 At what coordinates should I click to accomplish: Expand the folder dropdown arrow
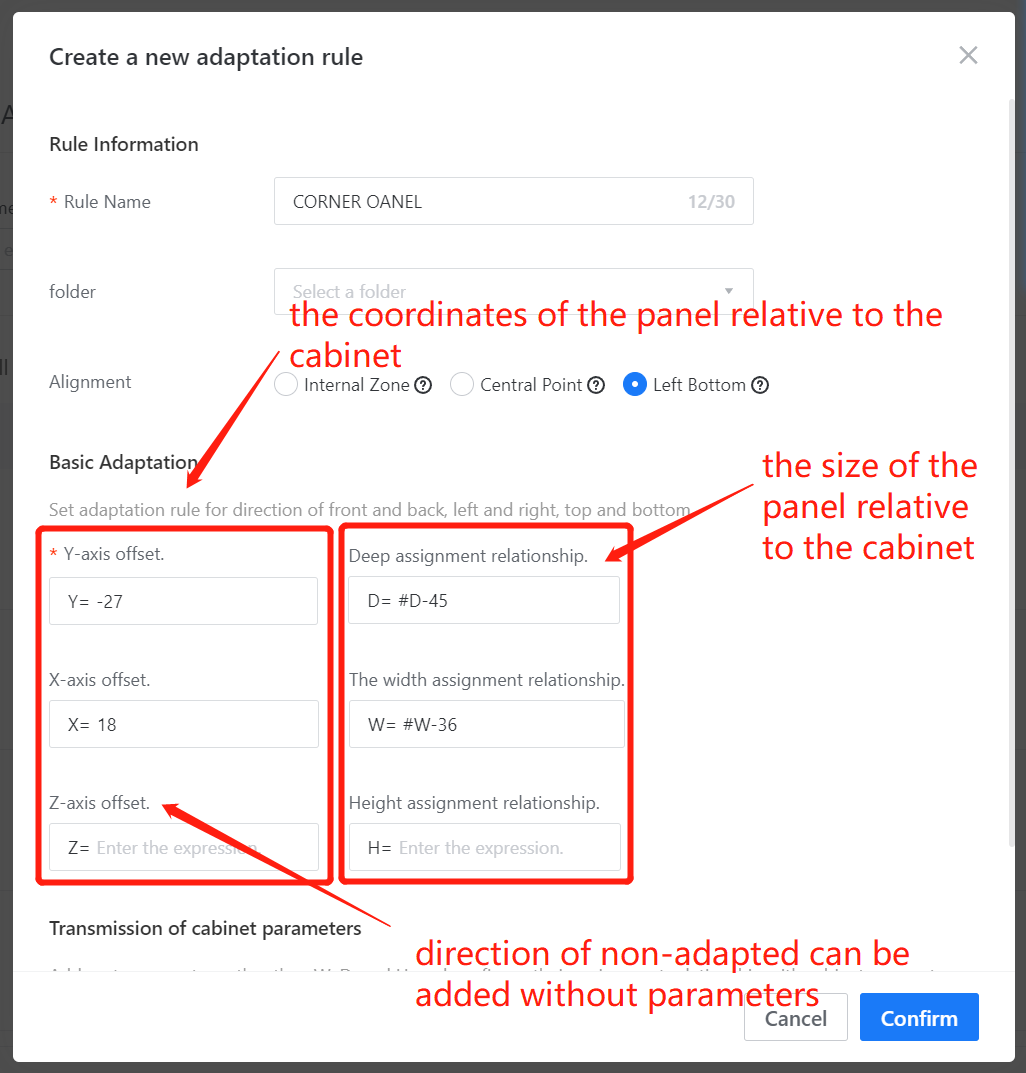coord(729,291)
